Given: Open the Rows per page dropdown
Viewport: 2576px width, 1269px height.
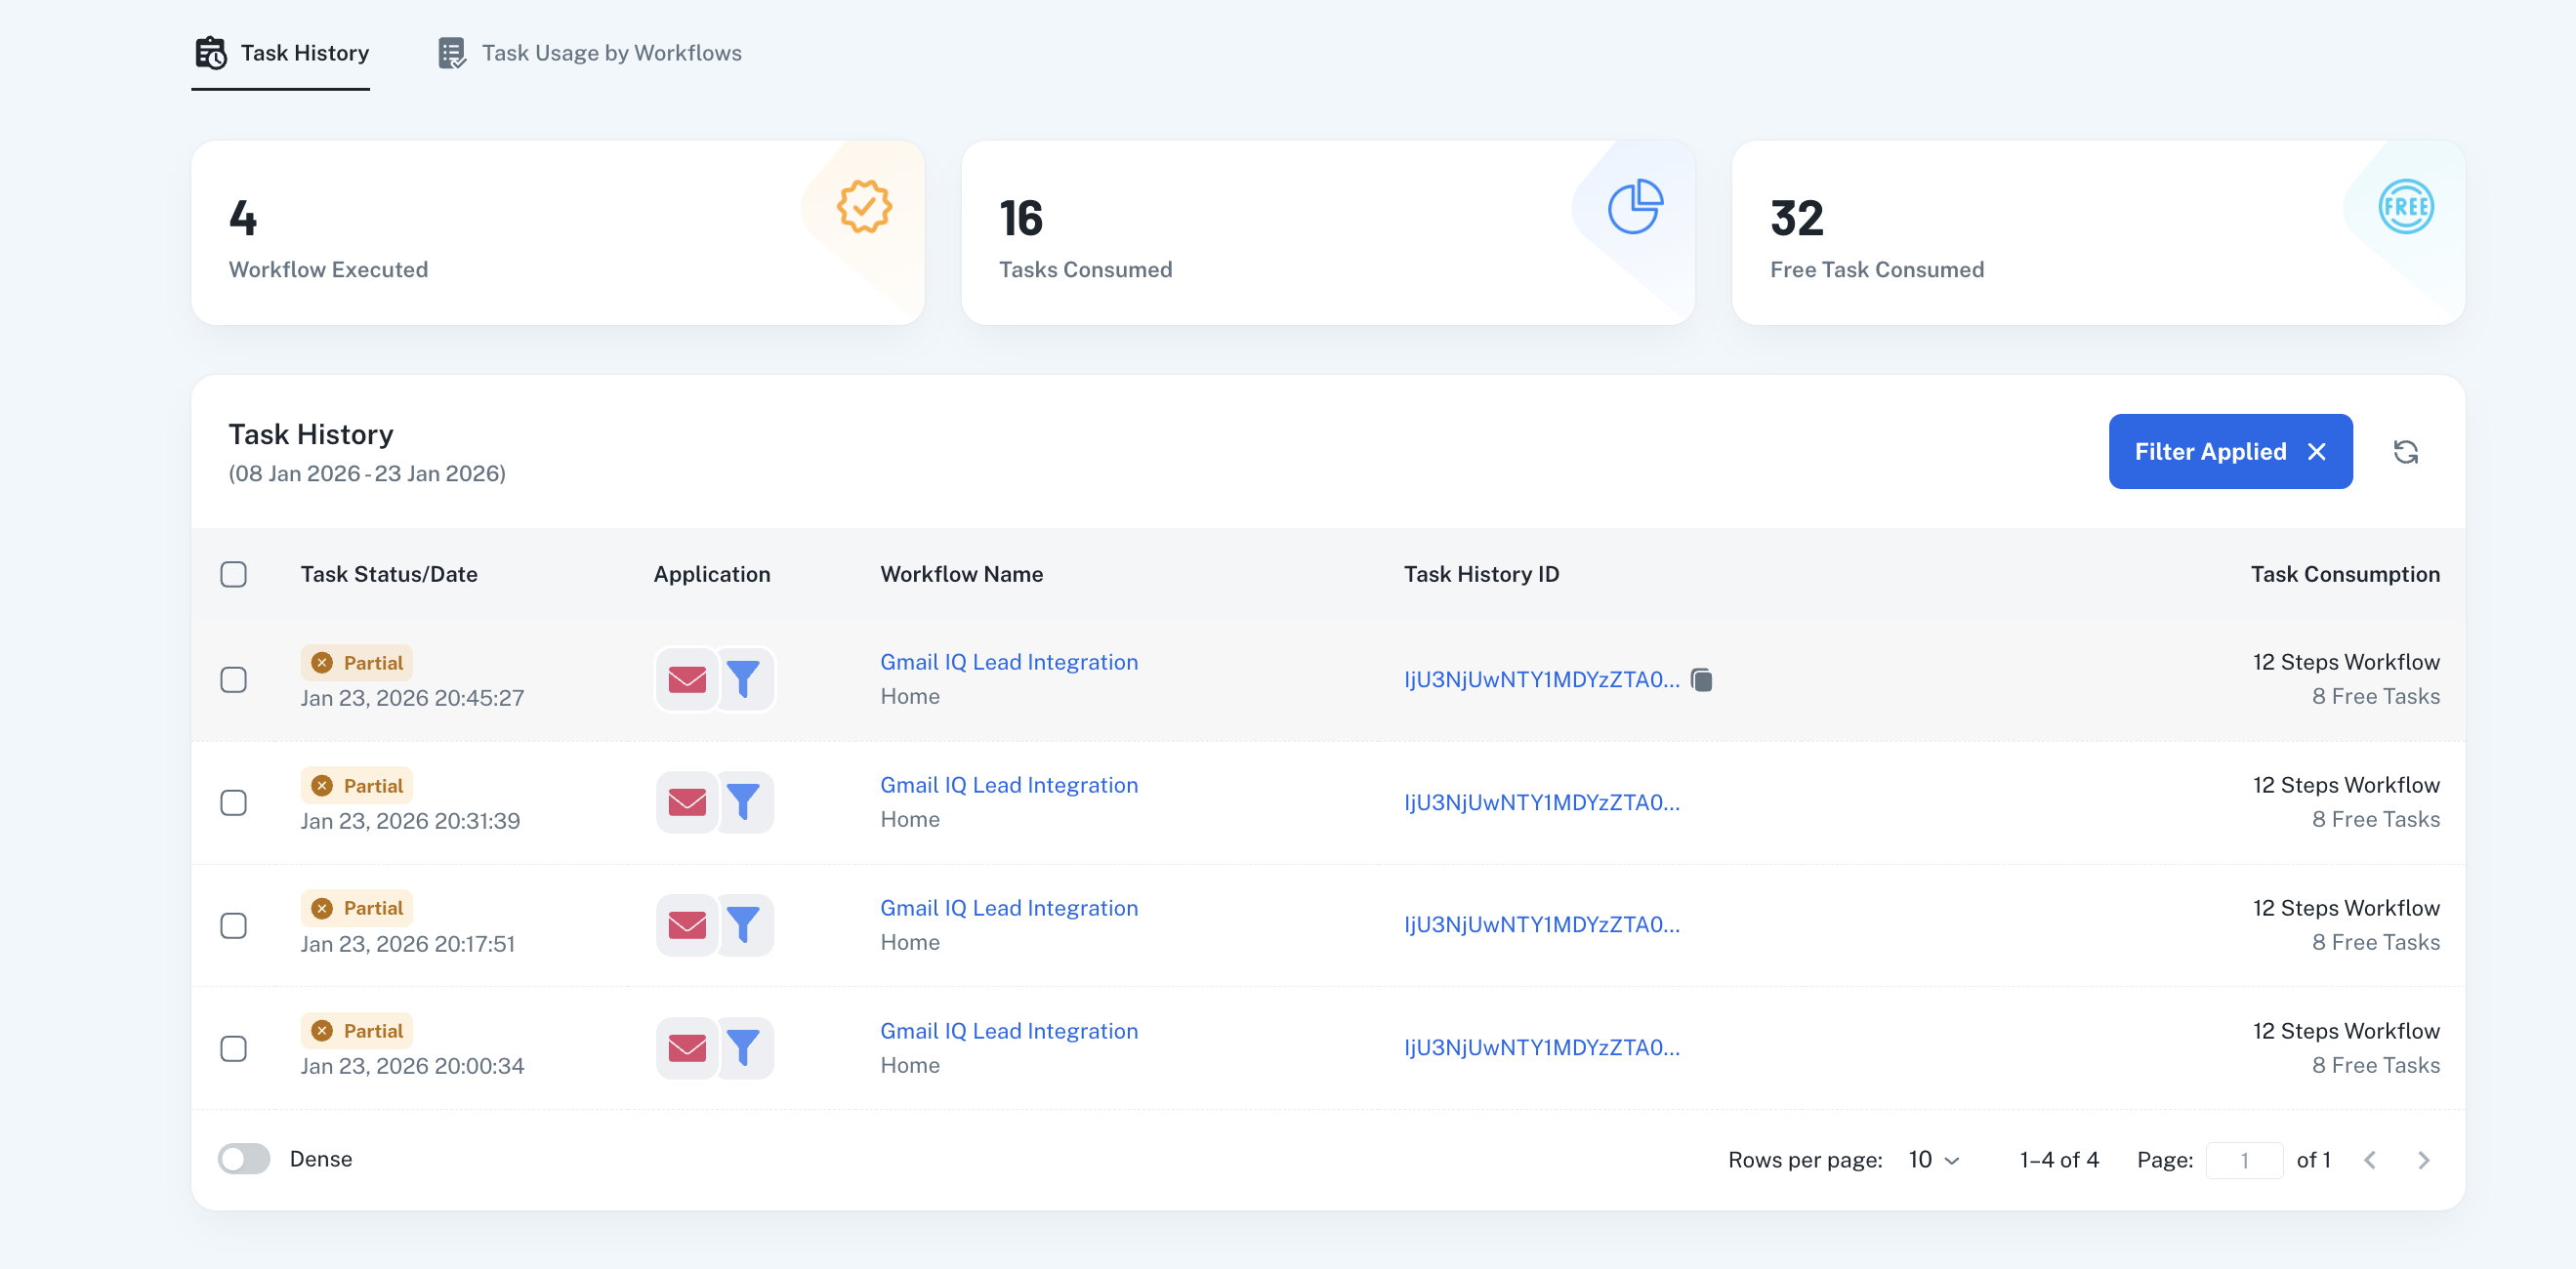Looking at the screenshot, I should (x=1933, y=1160).
